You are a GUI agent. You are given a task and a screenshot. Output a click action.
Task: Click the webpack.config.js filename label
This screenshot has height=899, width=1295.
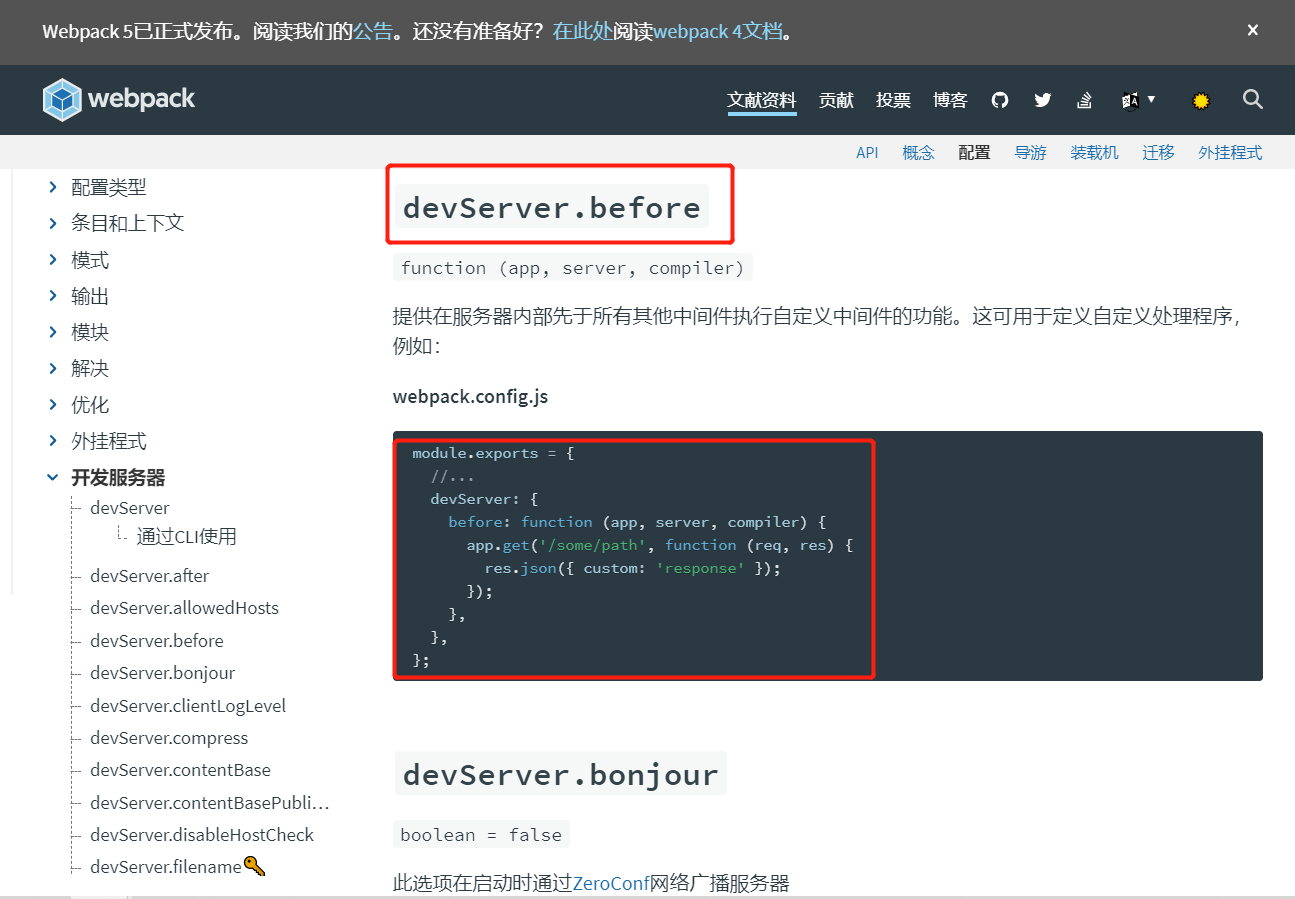click(x=470, y=396)
